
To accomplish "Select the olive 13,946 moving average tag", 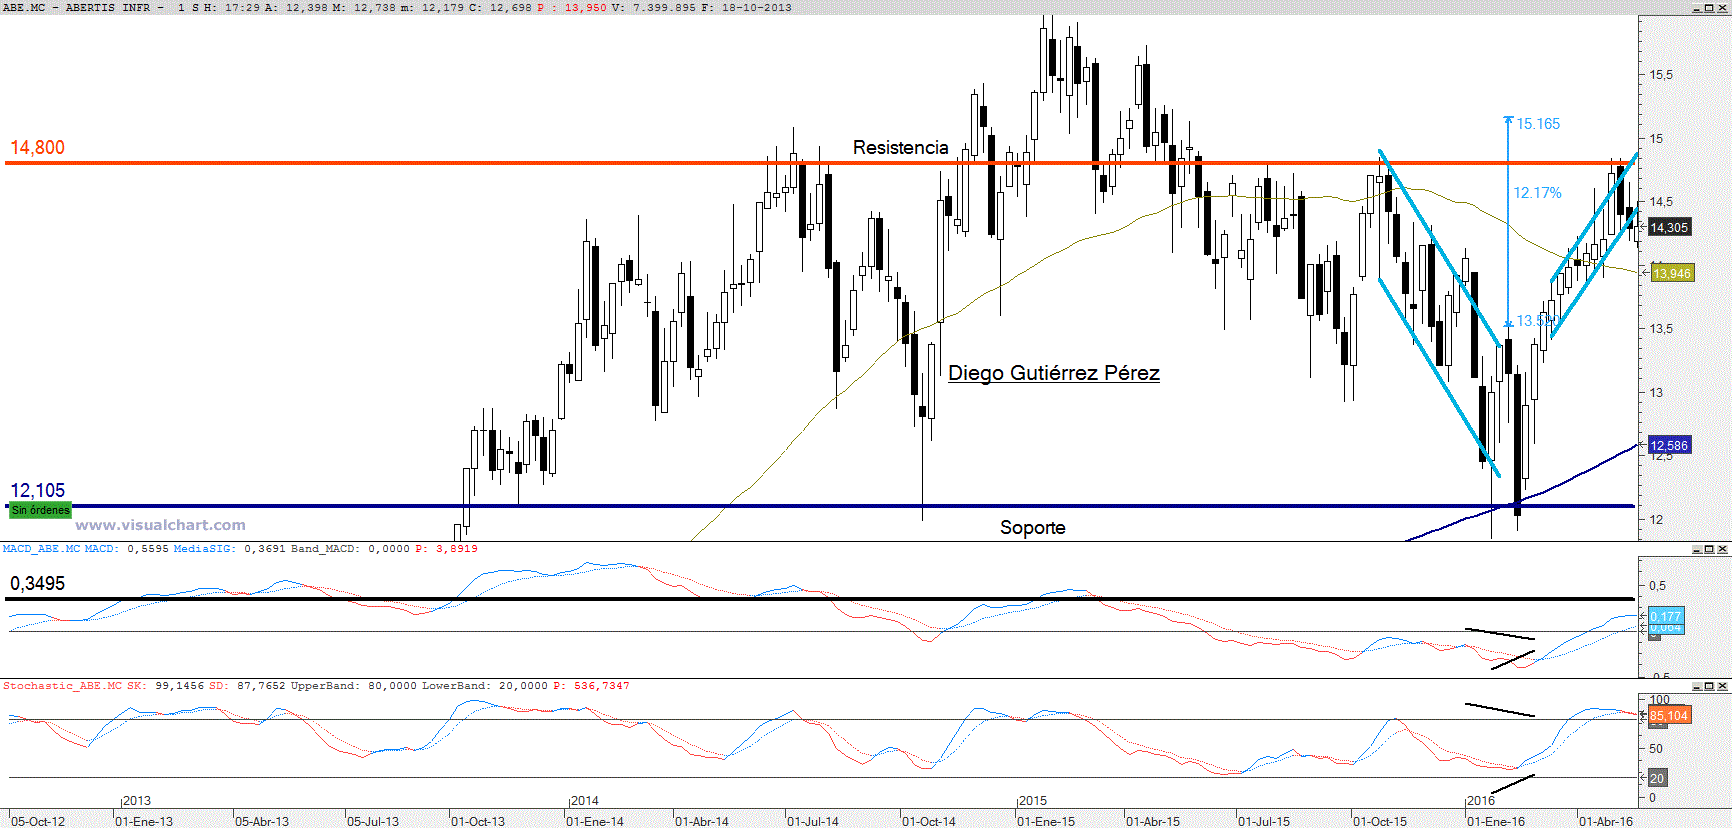I will click(1671, 273).
